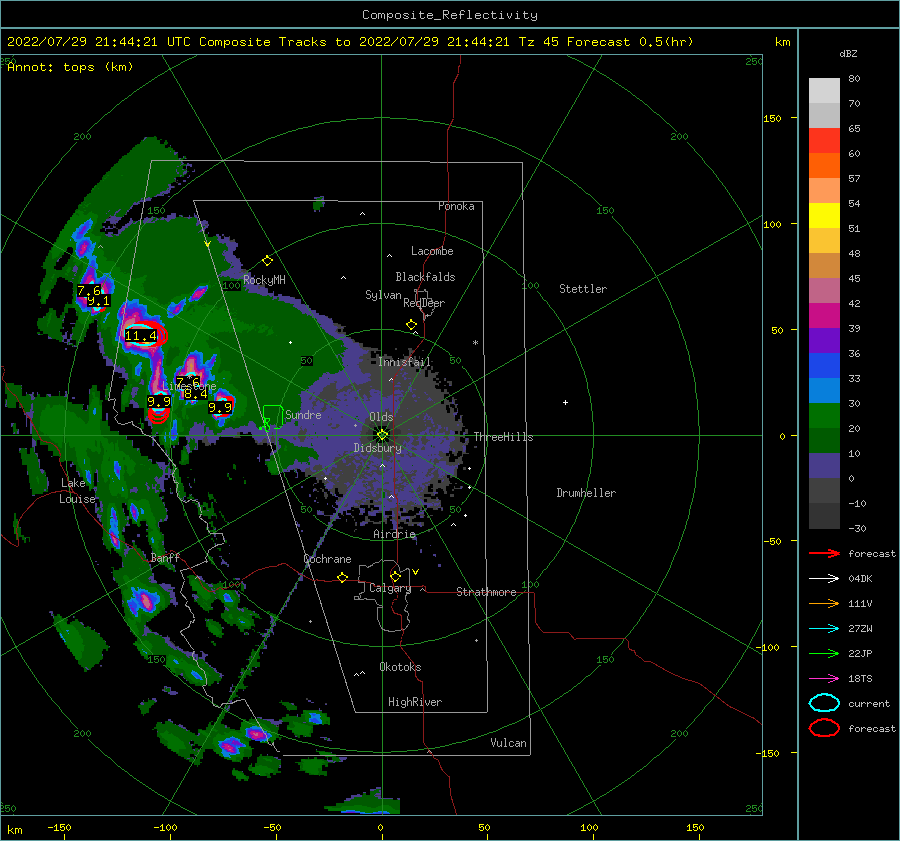Click the Composite_Reflectivity title

click(450, 15)
